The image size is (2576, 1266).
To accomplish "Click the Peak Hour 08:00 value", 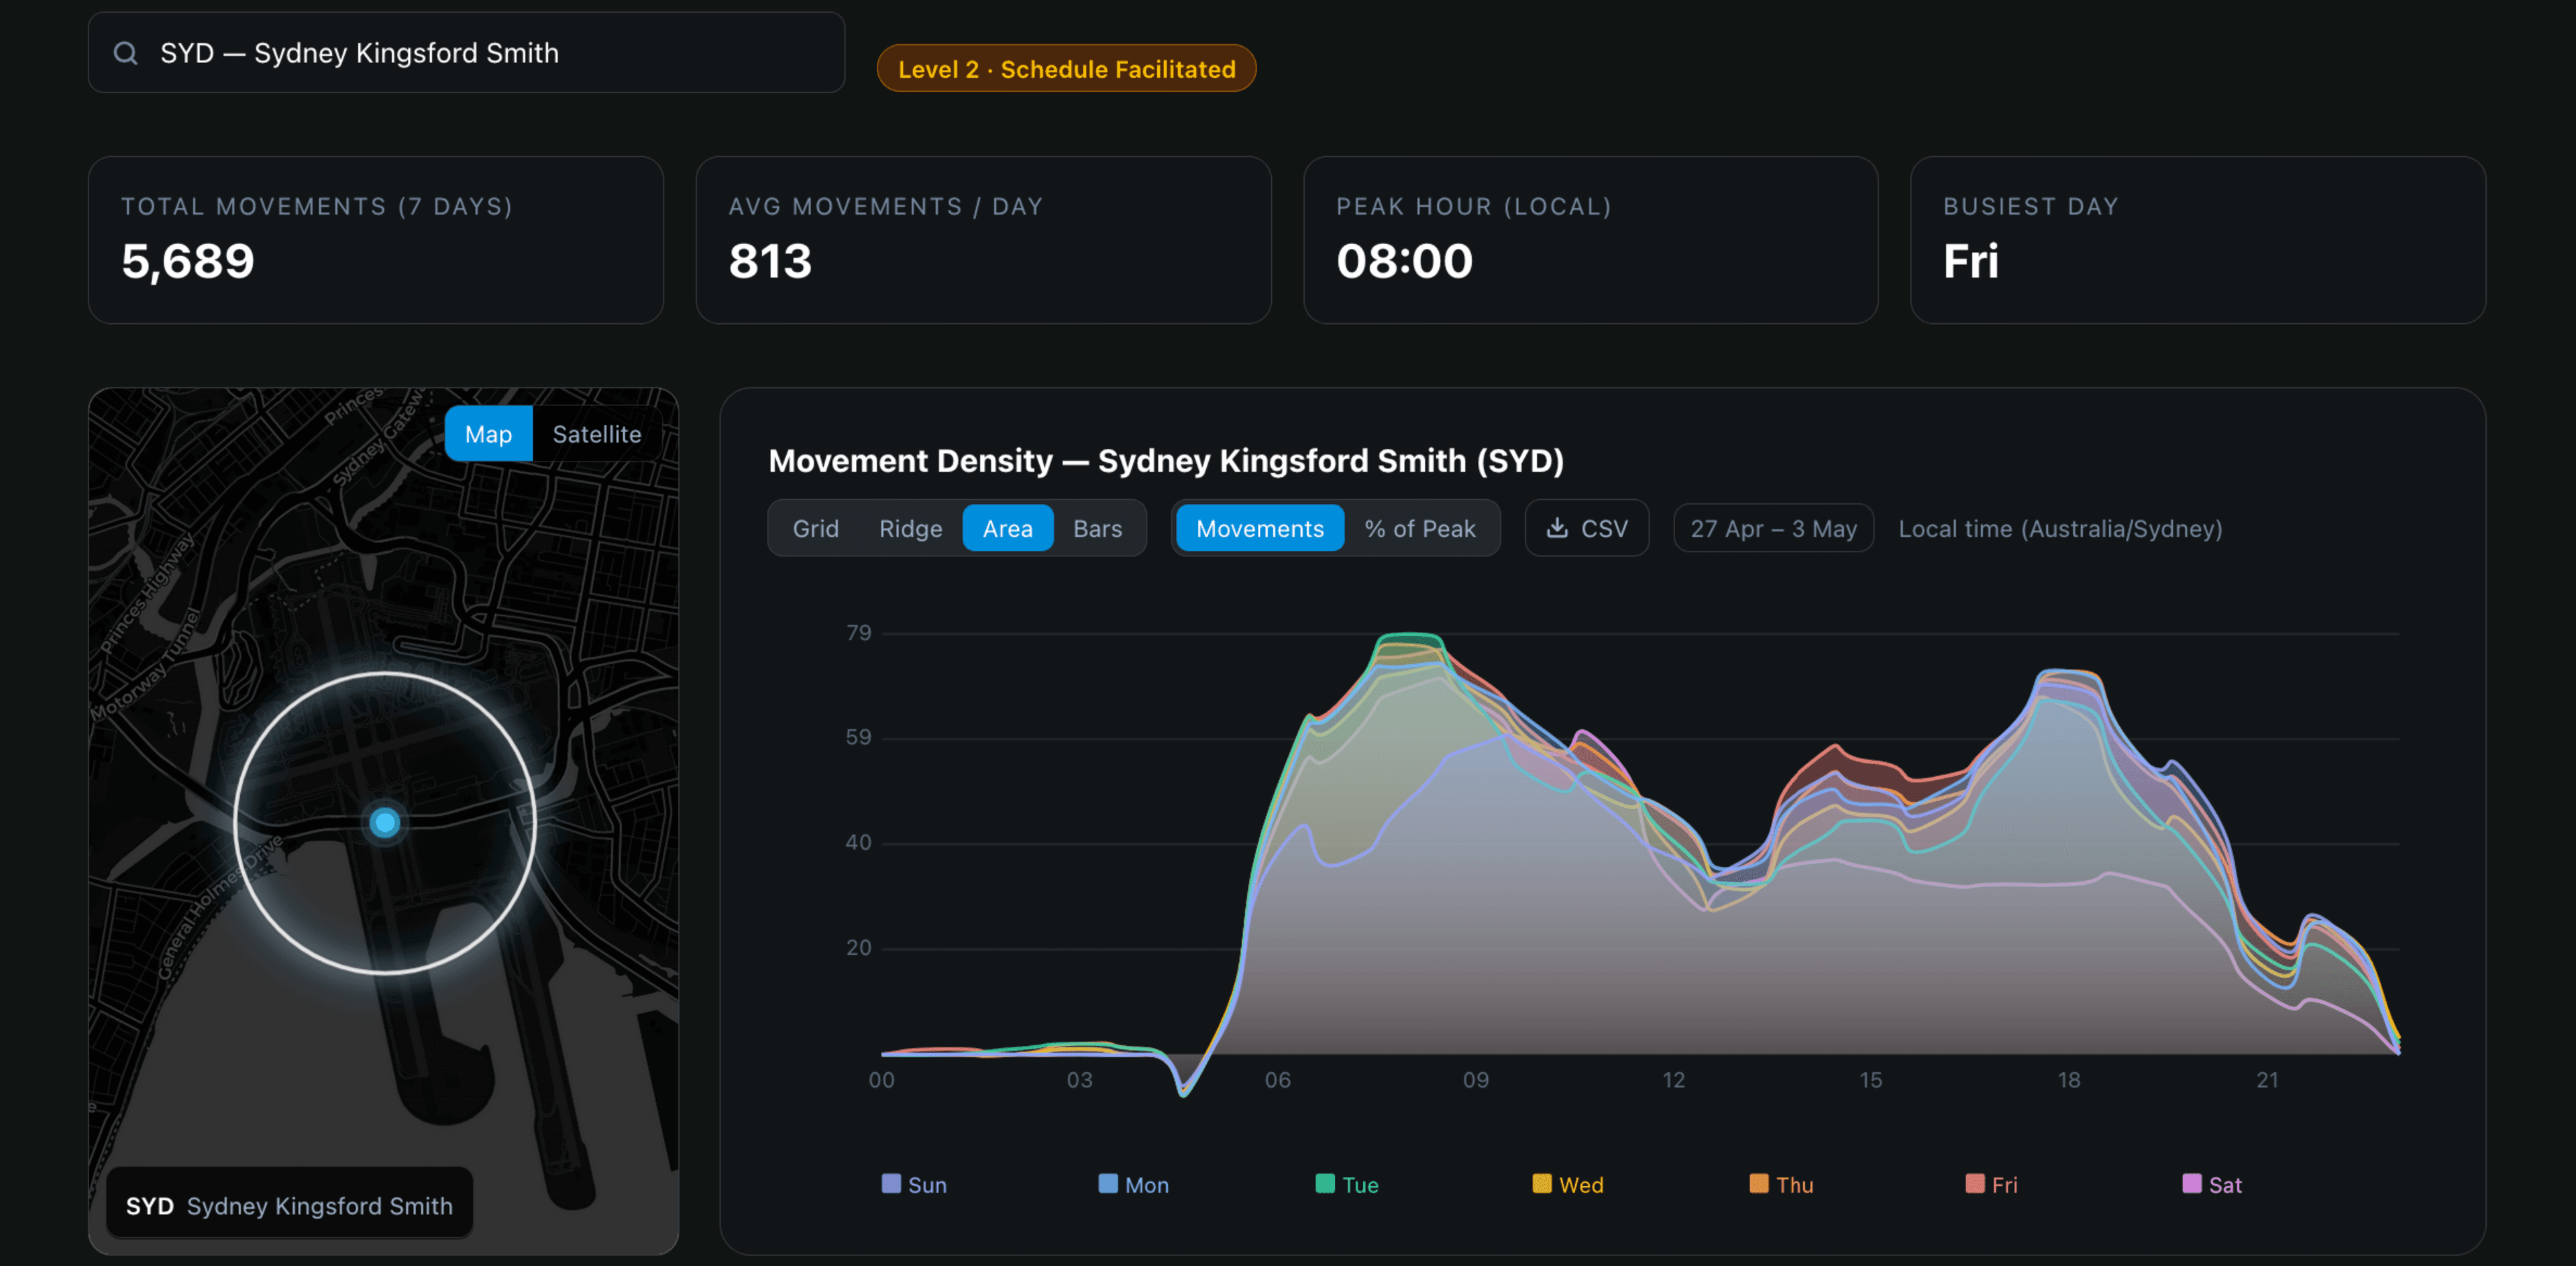I will coord(1404,261).
